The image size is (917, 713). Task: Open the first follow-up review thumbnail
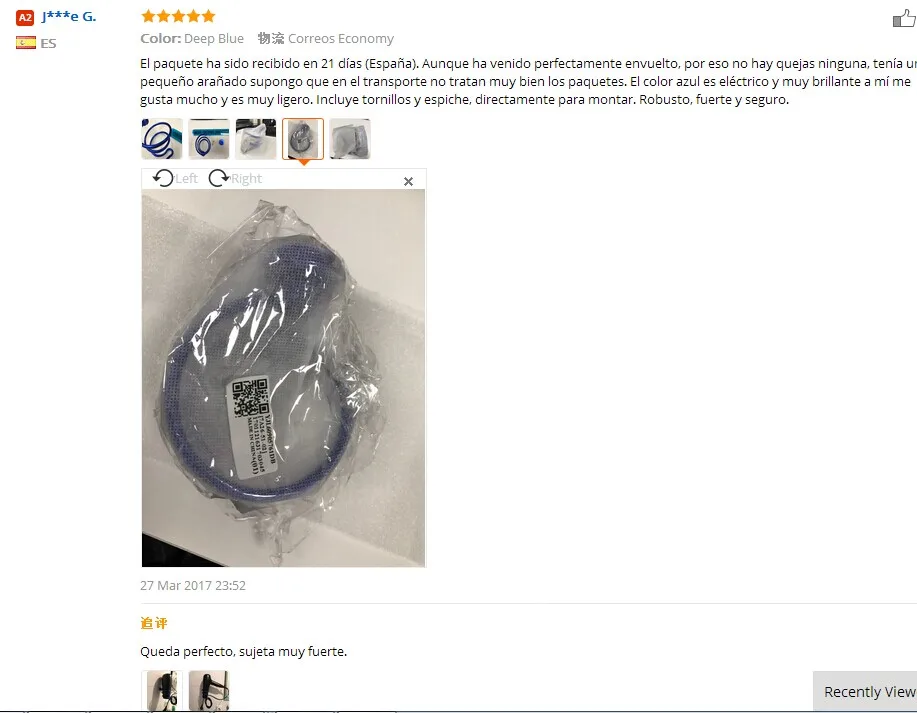(x=162, y=690)
